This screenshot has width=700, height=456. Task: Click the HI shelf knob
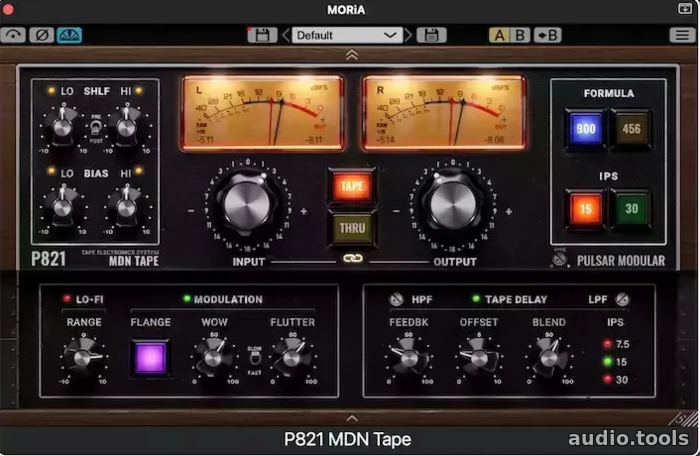pos(126,127)
